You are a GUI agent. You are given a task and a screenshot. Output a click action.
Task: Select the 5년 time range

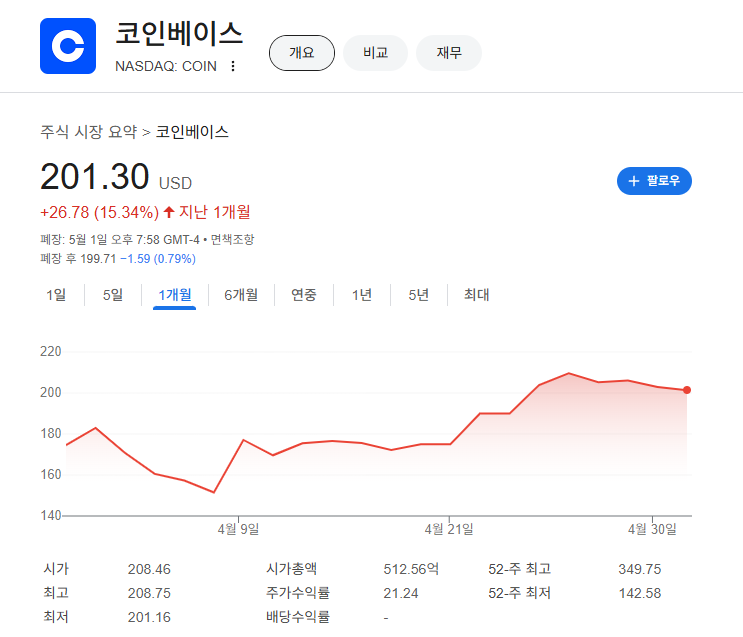[418, 295]
